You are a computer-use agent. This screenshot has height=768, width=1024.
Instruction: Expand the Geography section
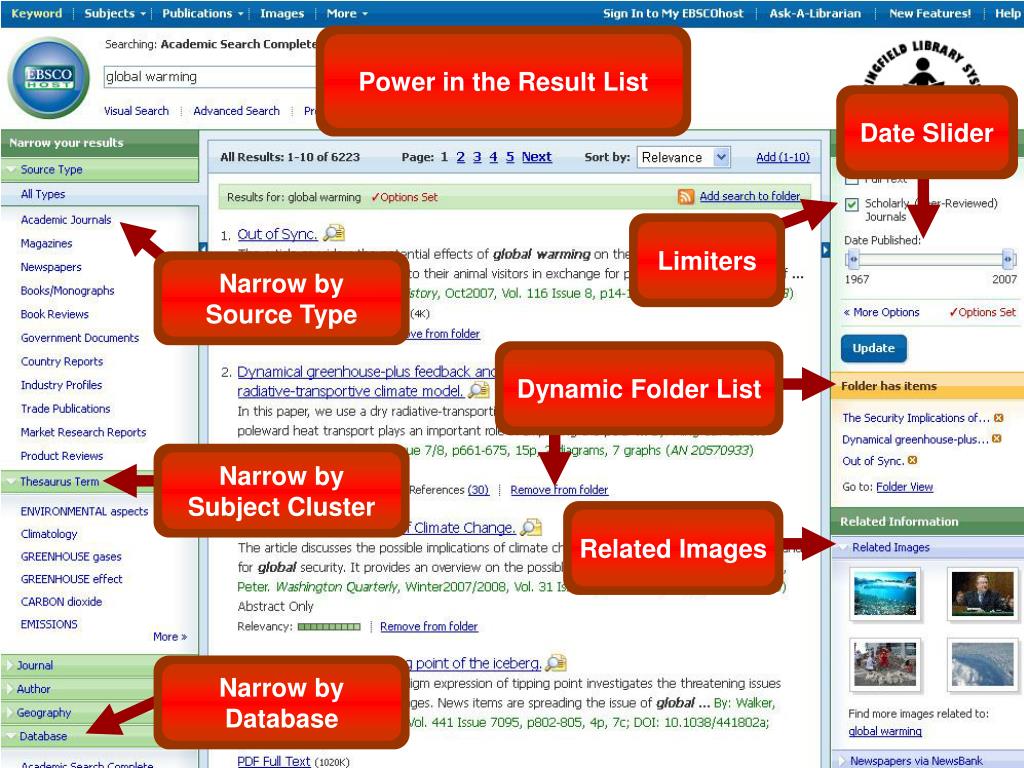9,712
